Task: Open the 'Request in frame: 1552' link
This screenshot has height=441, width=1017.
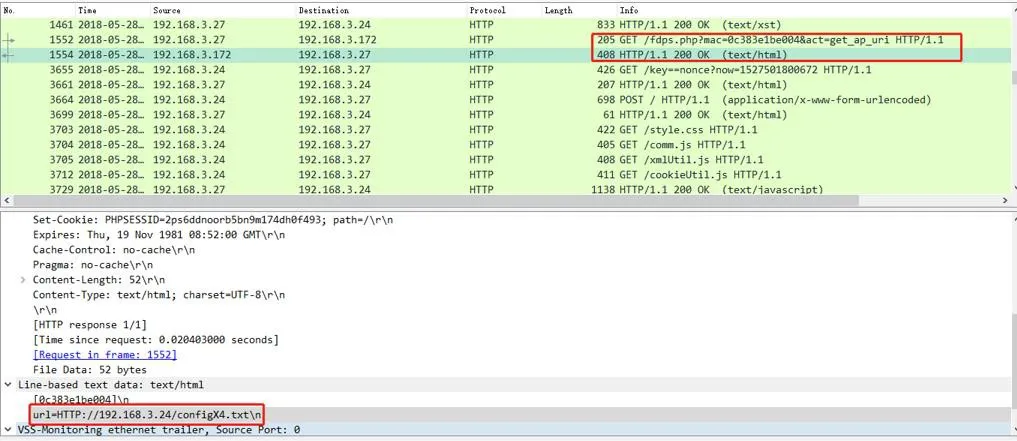Action: coord(104,354)
